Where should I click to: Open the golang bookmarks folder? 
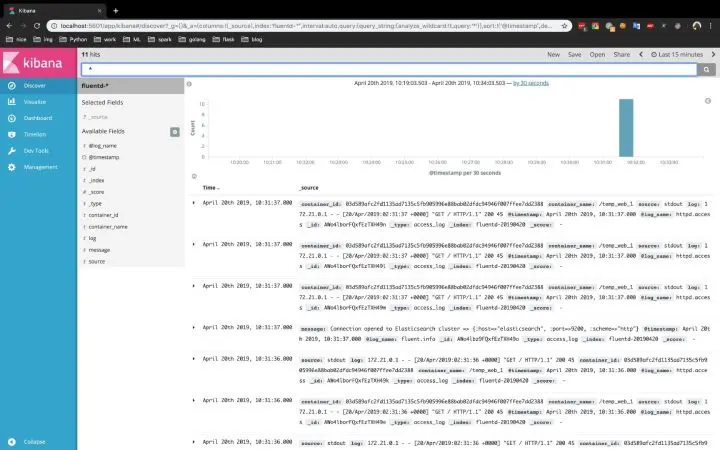192,39
